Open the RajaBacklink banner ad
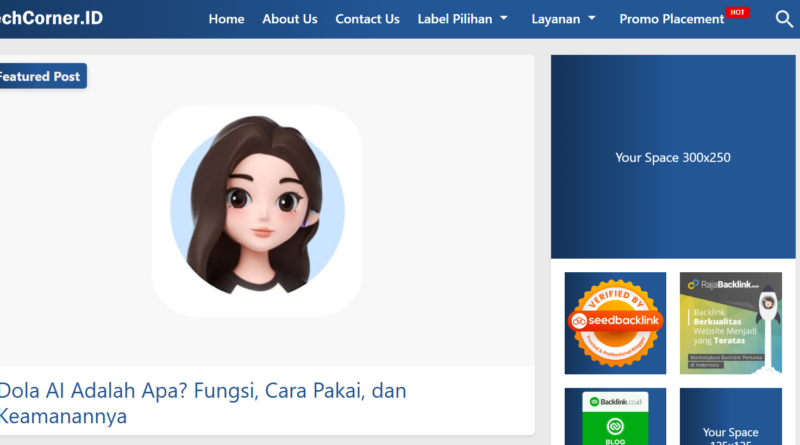 point(731,323)
